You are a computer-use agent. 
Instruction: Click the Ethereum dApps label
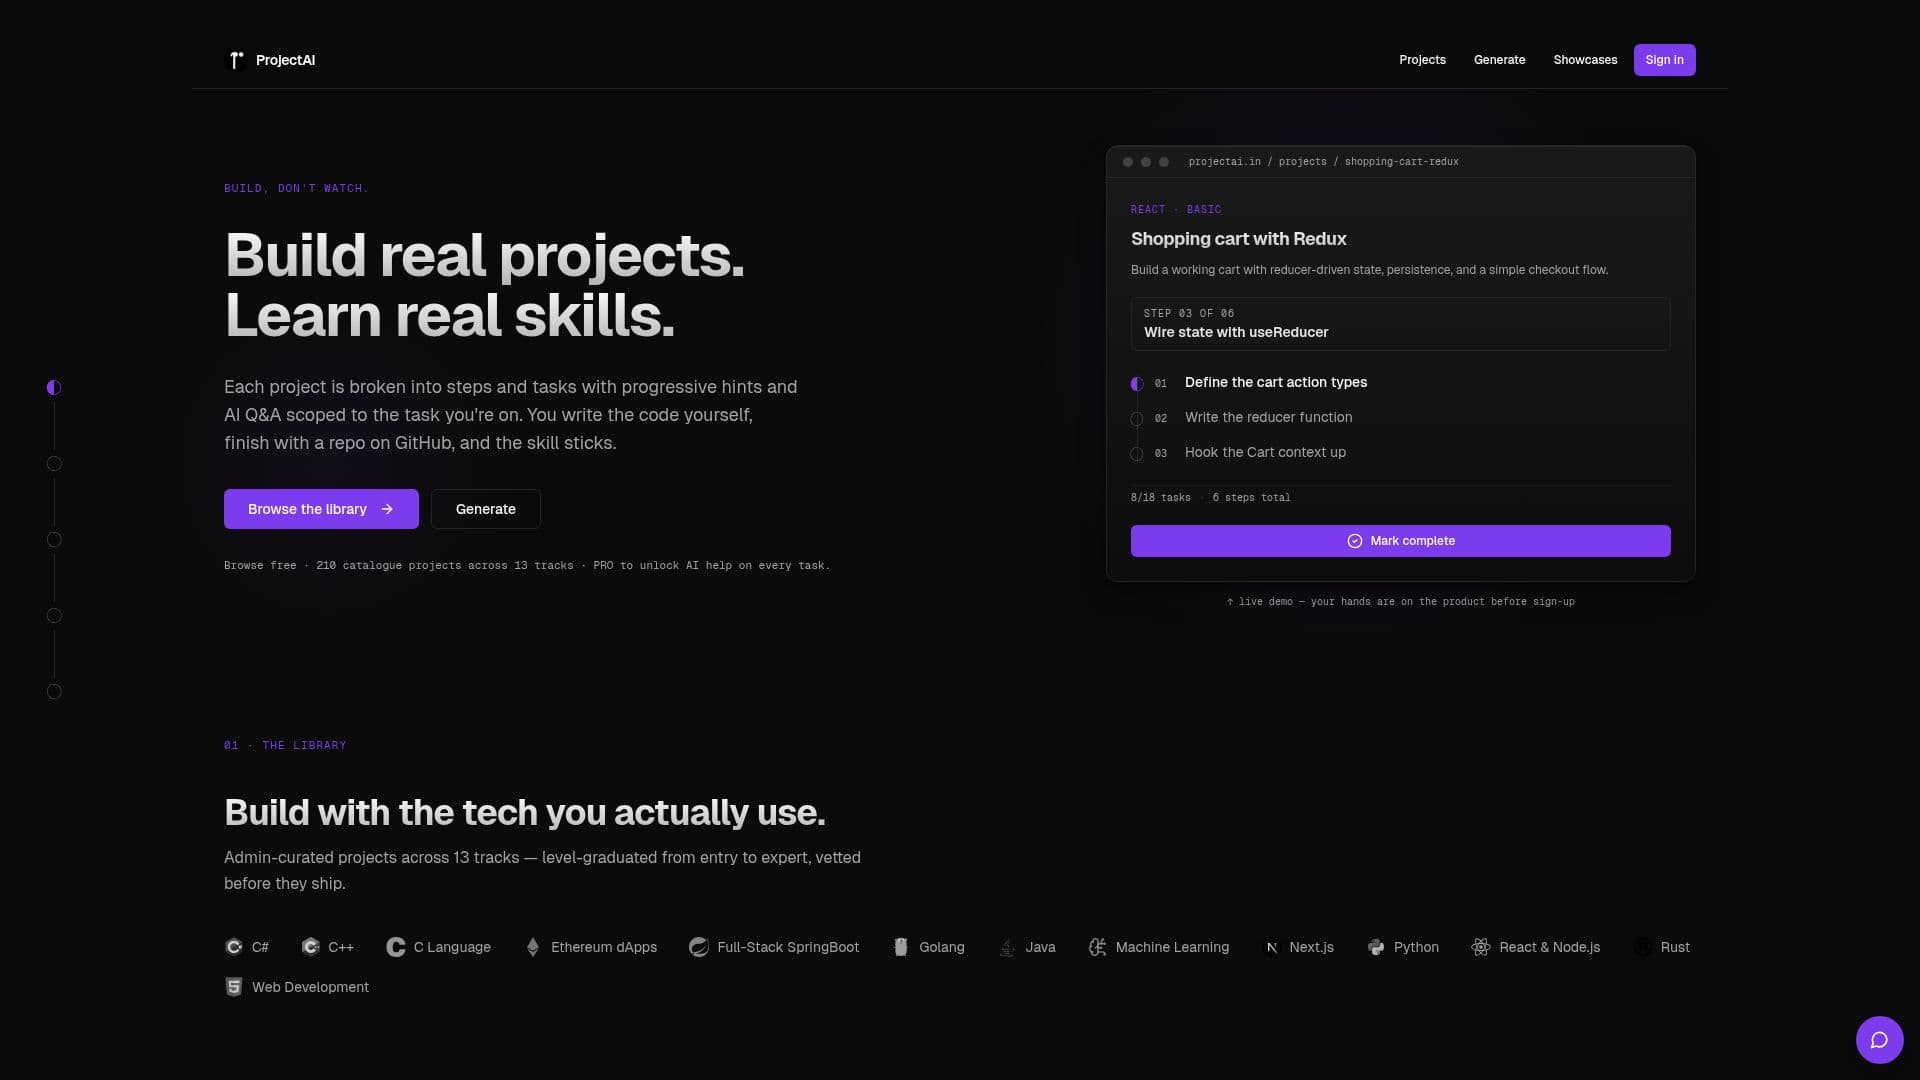pos(604,947)
